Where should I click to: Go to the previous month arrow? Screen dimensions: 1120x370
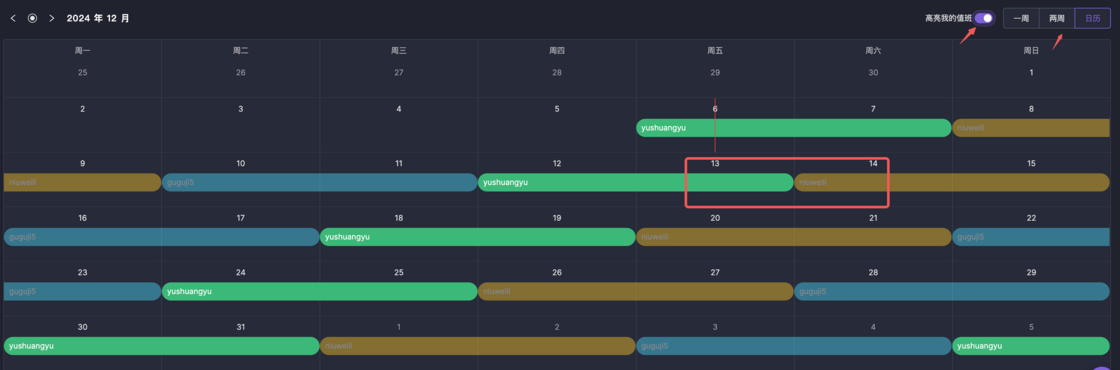13,19
